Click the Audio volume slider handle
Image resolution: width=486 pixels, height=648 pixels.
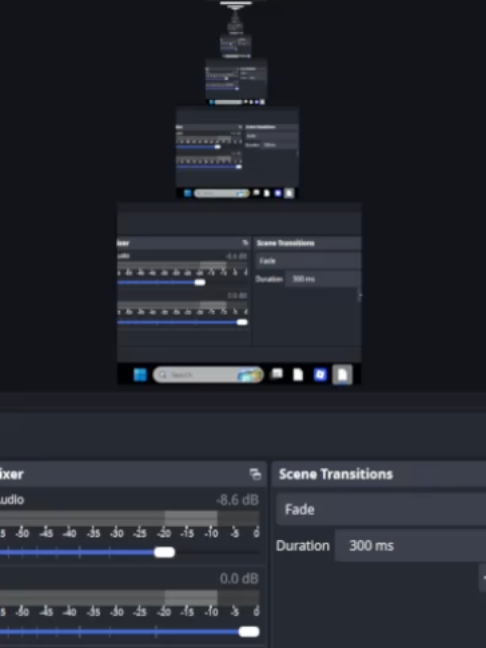point(164,552)
